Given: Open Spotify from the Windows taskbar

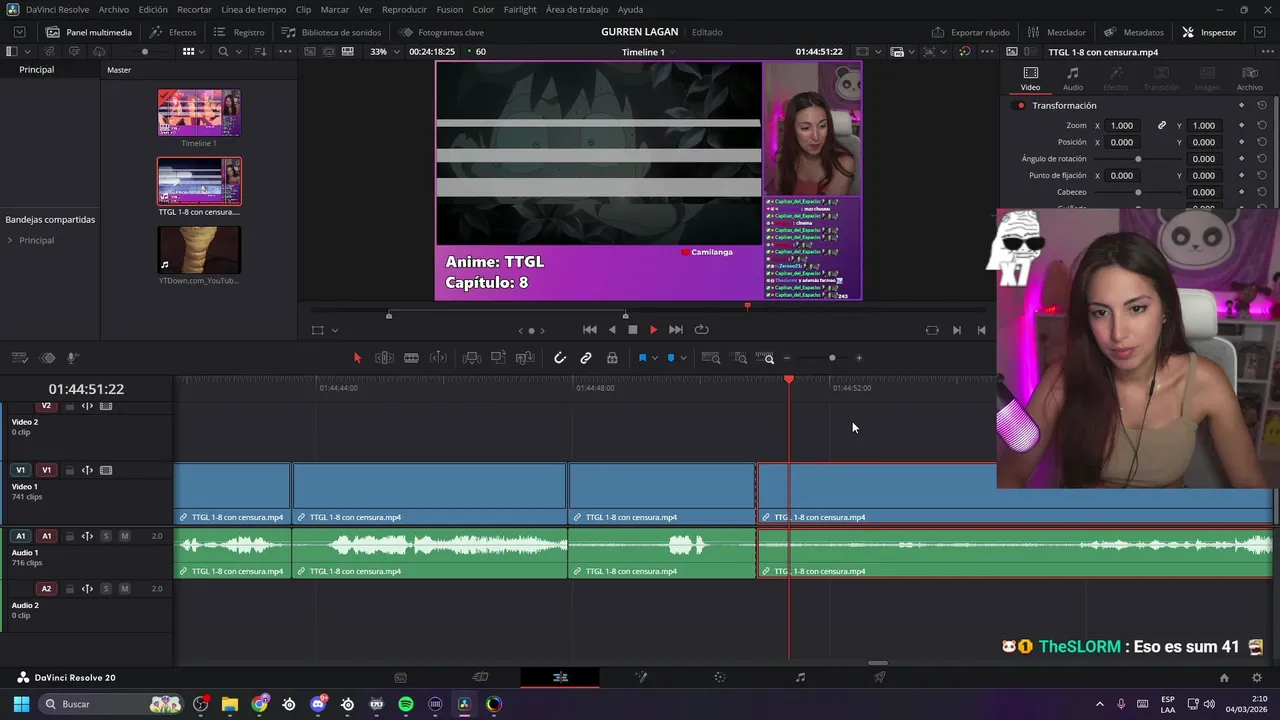Looking at the screenshot, I should pos(406,704).
